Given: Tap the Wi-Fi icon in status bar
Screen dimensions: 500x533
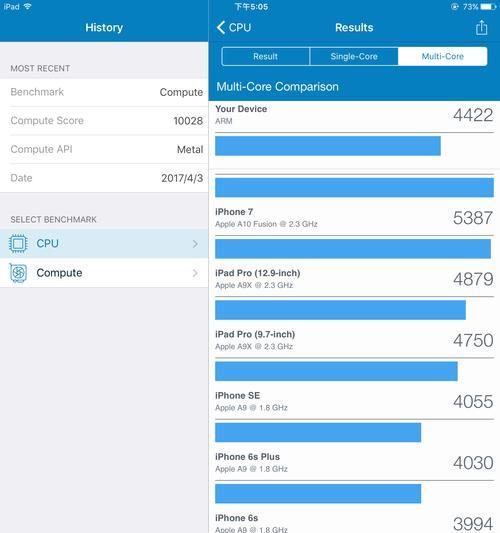Looking at the screenshot, I should click(x=28, y=6).
